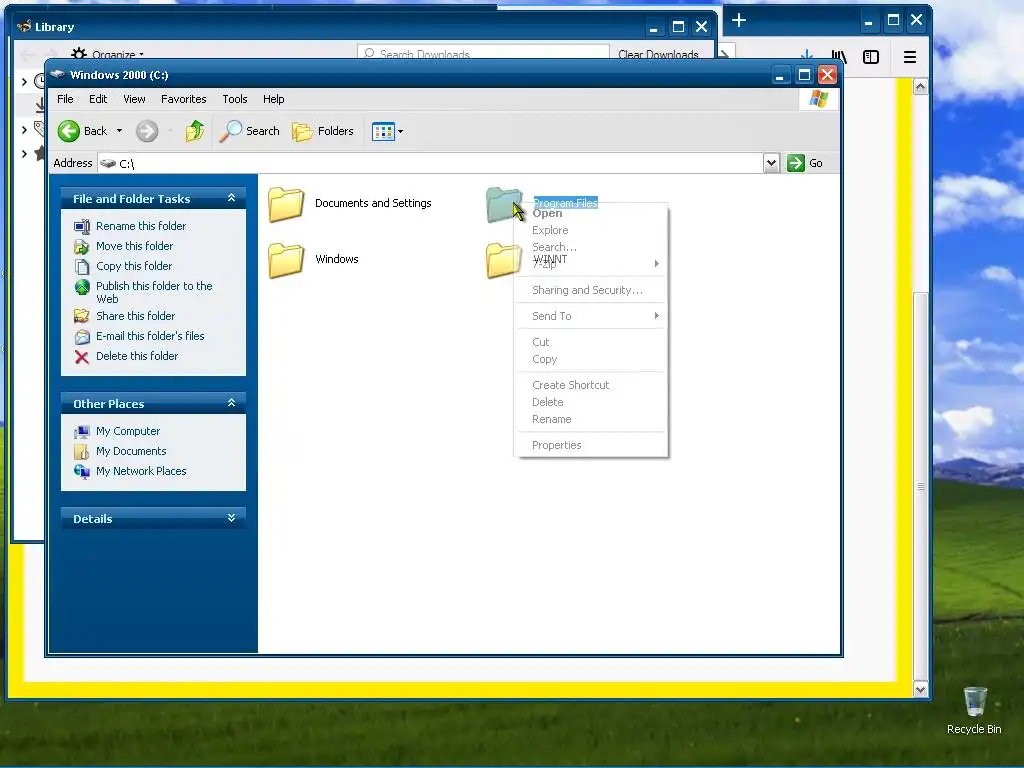Open the Favorites menu
This screenshot has height=768, width=1024.
(184, 99)
